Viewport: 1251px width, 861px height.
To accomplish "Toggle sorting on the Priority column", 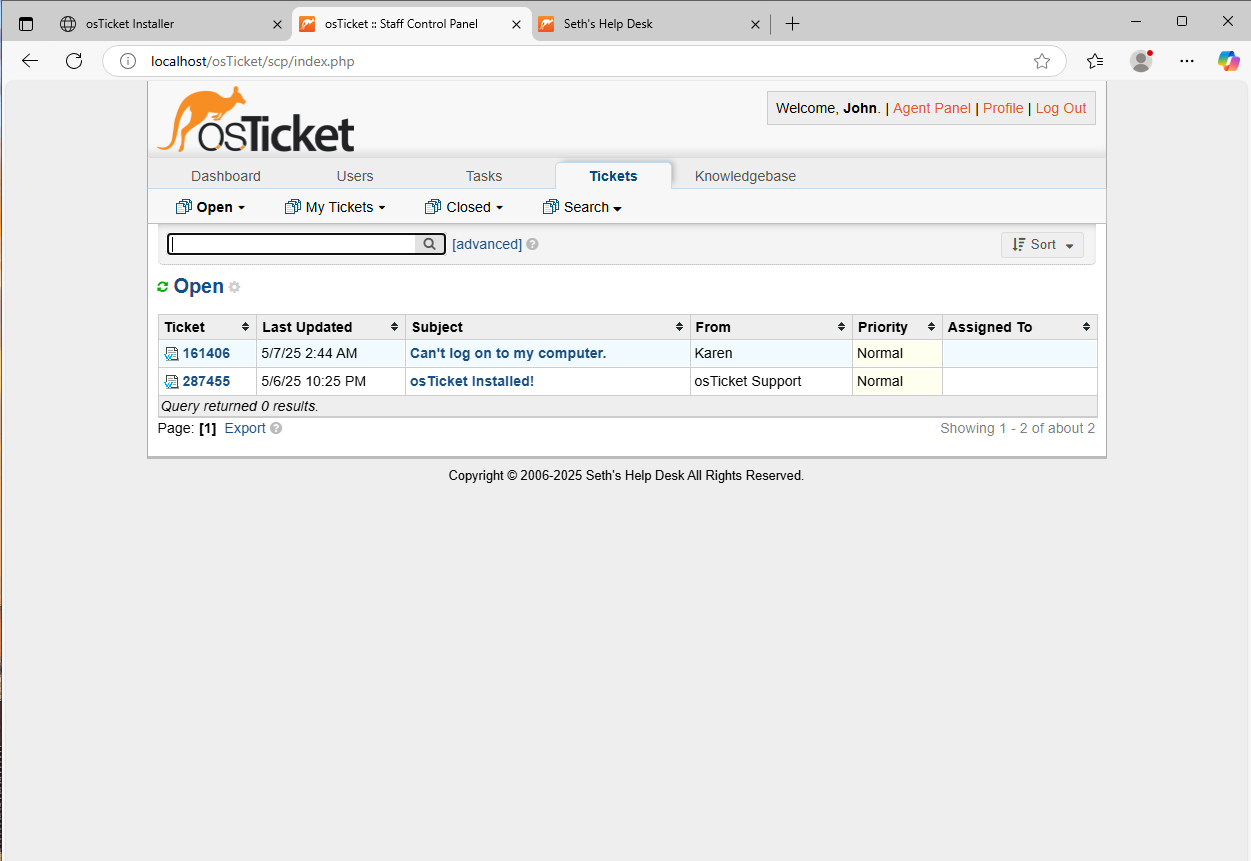I will pos(931,326).
